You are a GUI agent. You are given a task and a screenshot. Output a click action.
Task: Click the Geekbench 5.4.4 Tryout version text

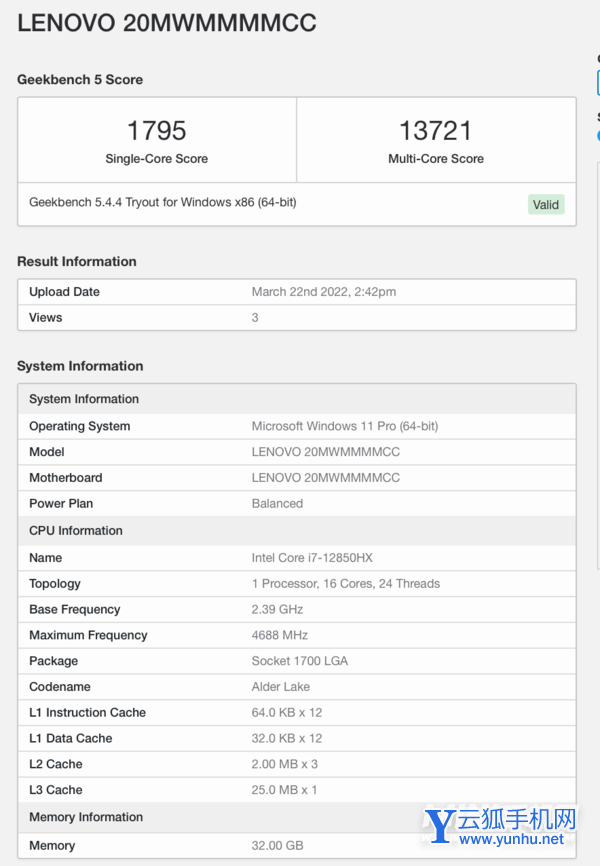tap(162, 202)
